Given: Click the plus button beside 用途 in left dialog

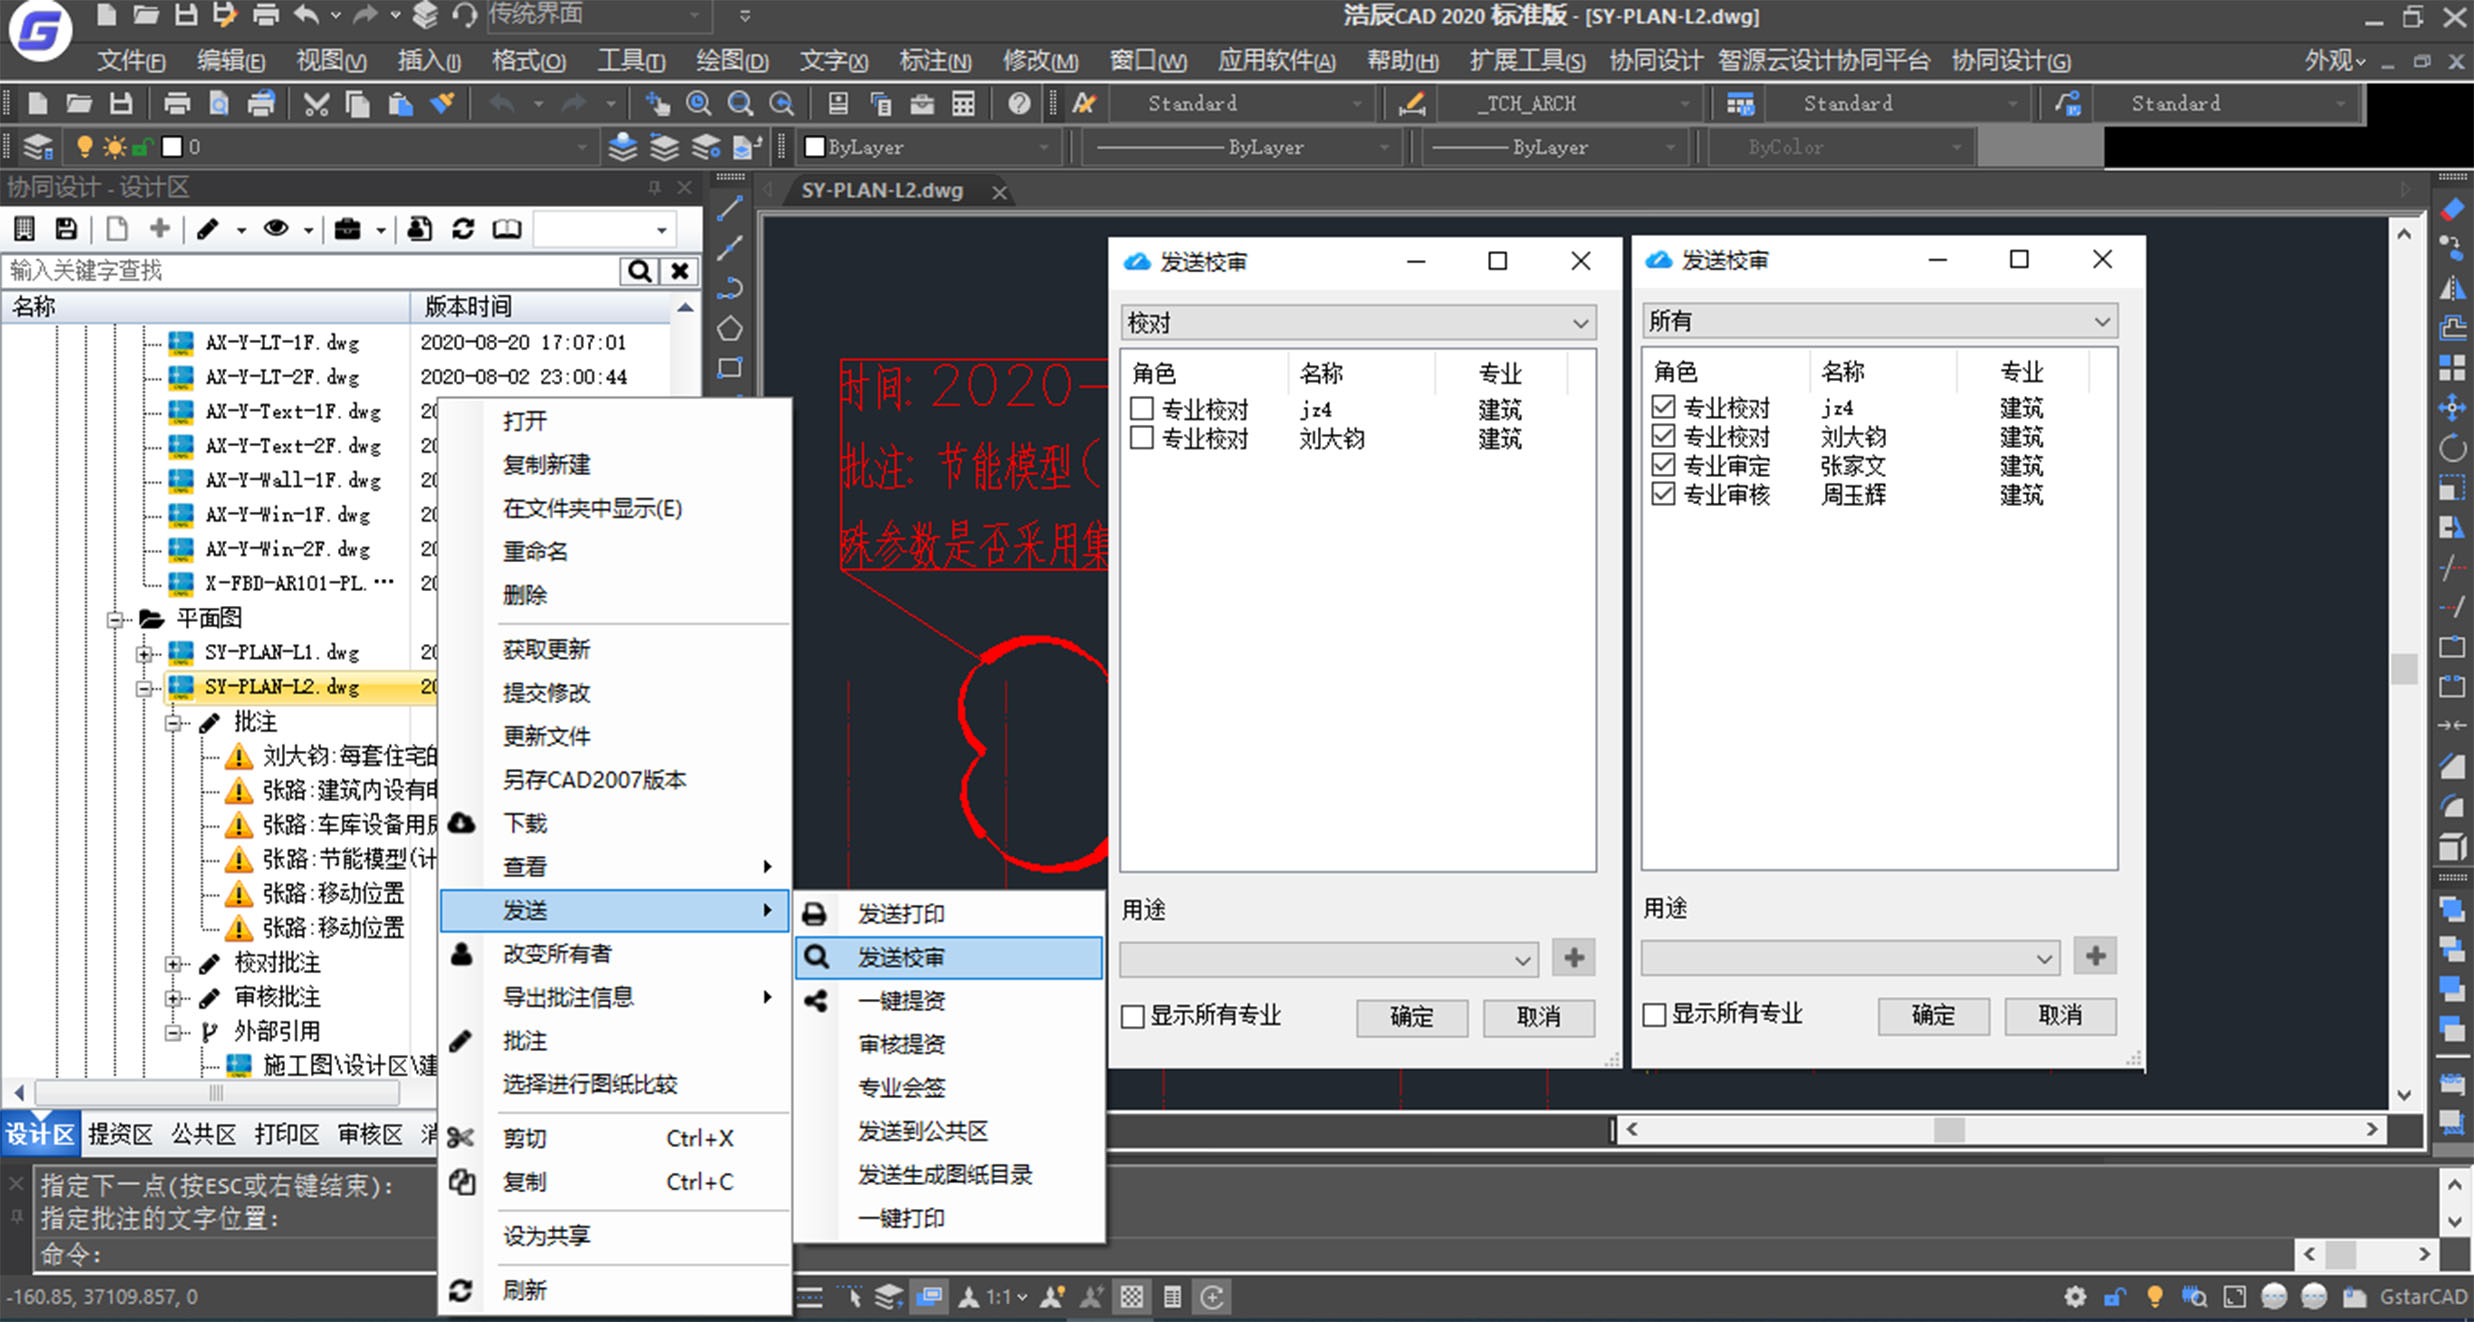Looking at the screenshot, I should tap(1573, 958).
